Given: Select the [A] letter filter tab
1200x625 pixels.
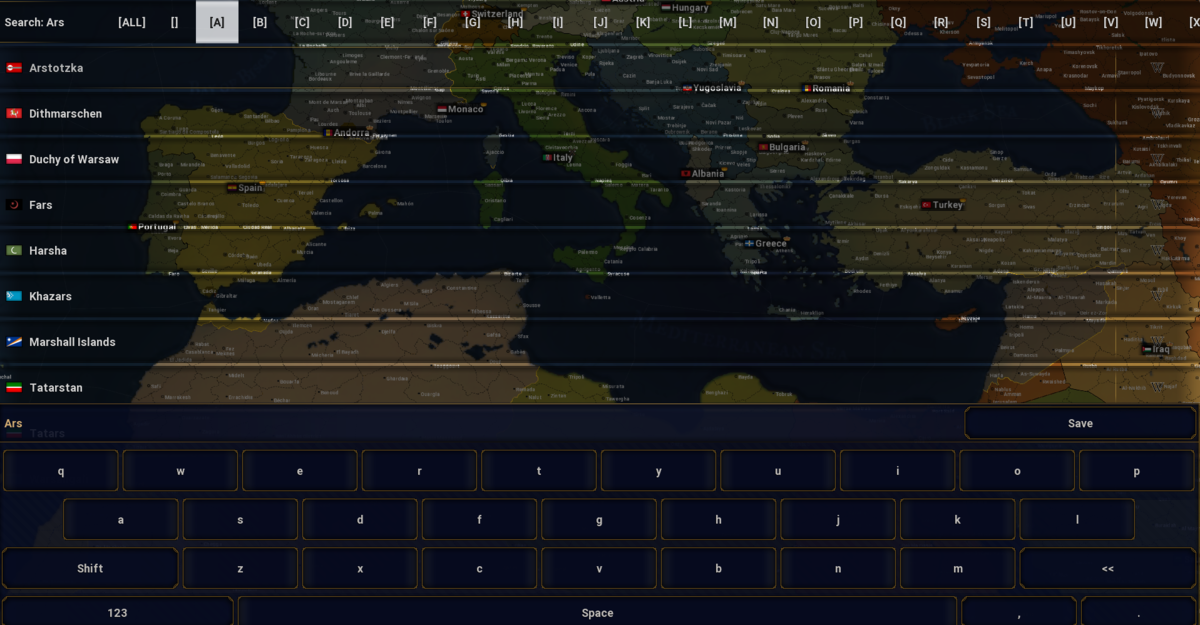Looking at the screenshot, I should [217, 22].
